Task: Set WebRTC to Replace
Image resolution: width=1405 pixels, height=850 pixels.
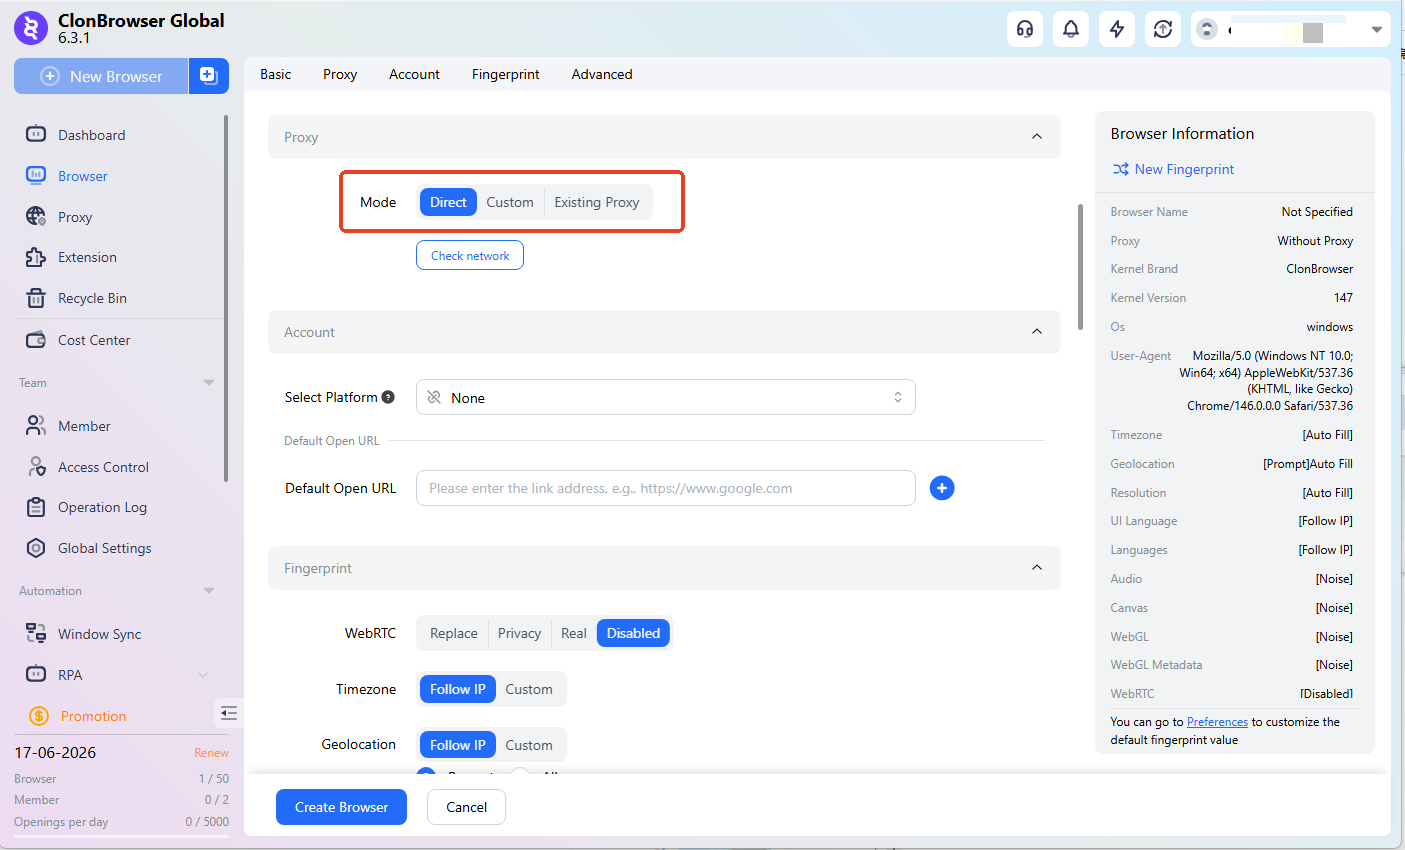Action: click(x=454, y=633)
